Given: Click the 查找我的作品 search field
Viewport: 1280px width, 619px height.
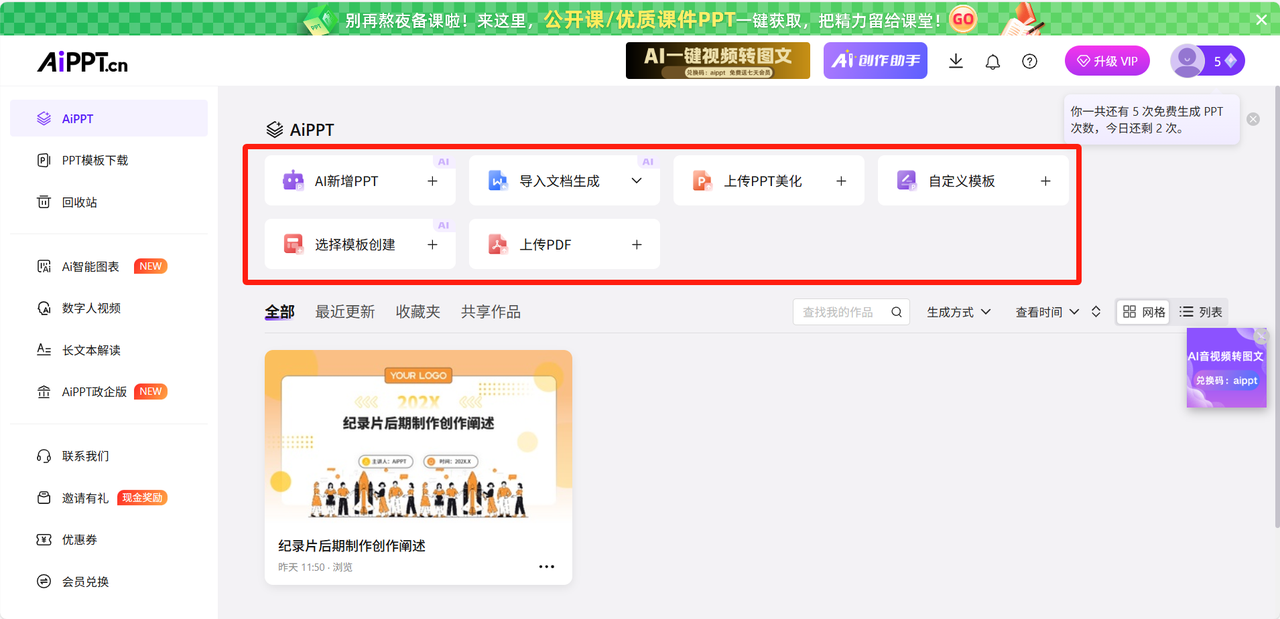Looking at the screenshot, I should pyautogui.click(x=850, y=312).
